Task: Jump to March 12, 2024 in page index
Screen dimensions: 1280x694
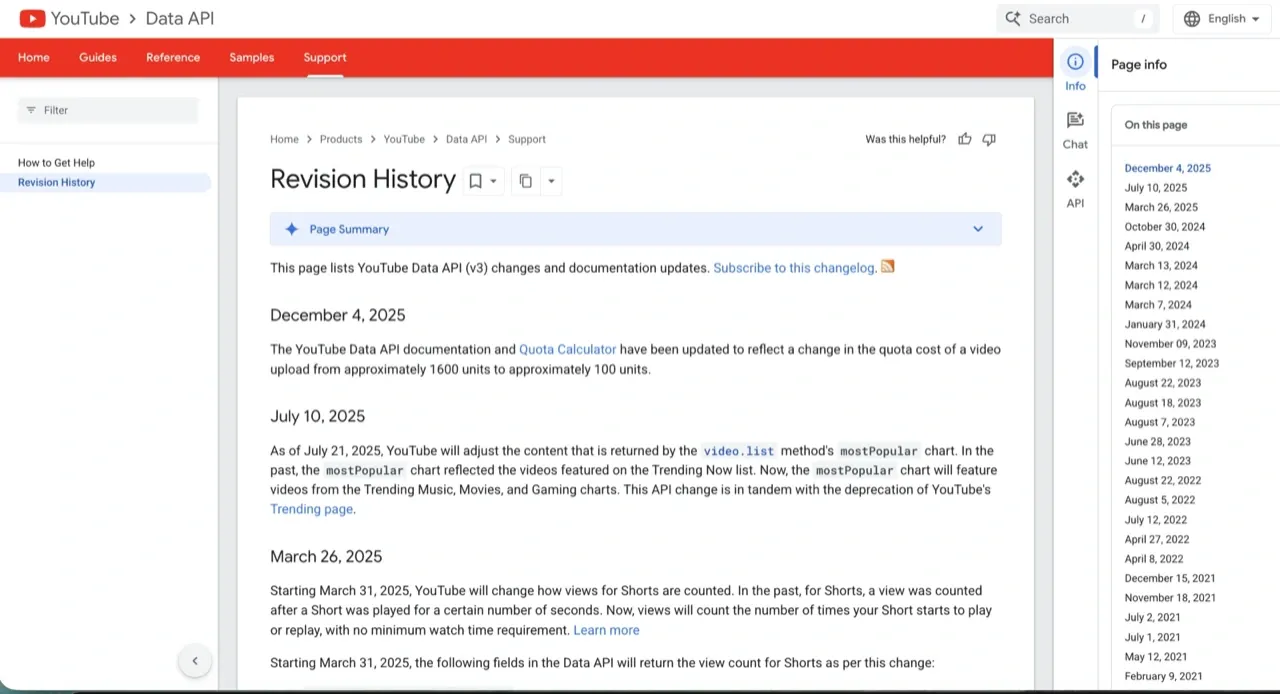Action: pyautogui.click(x=1160, y=285)
